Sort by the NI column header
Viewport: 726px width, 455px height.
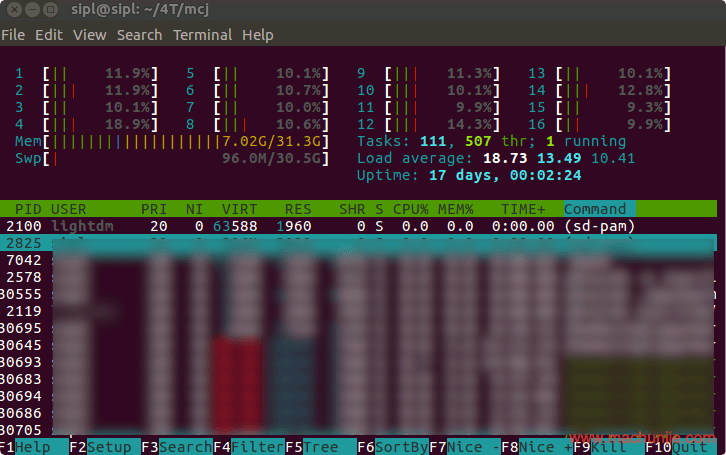(x=194, y=209)
